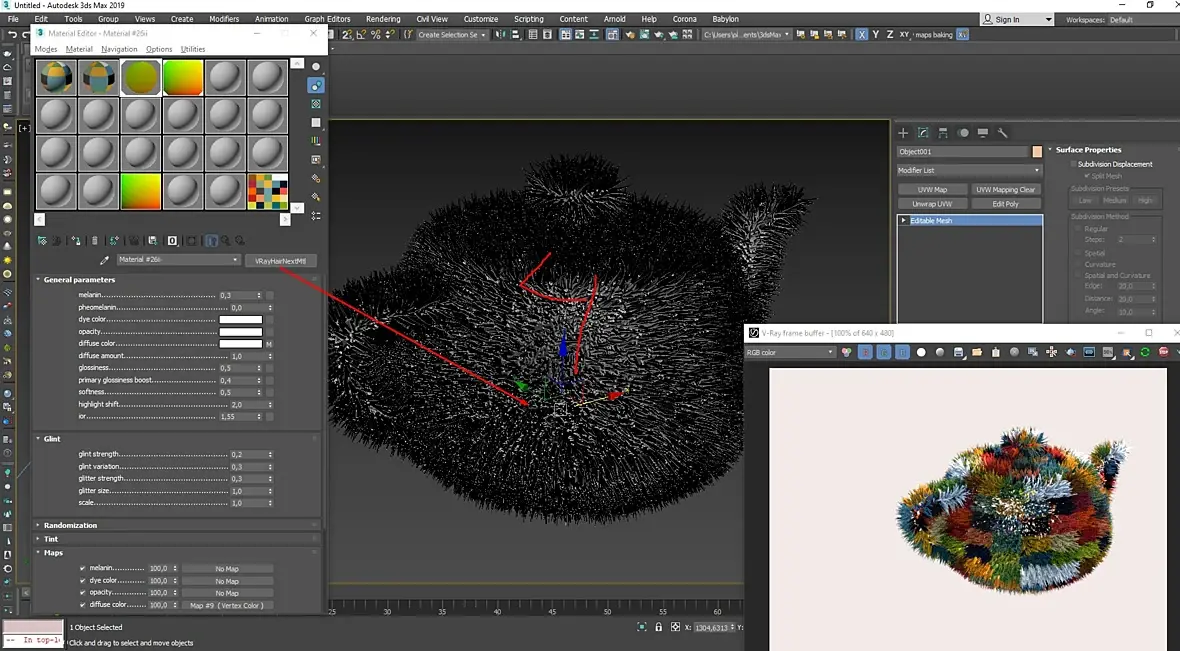Open the RGB color channel dropdown
The height and width of the screenshot is (651, 1180).
point(790,352)
